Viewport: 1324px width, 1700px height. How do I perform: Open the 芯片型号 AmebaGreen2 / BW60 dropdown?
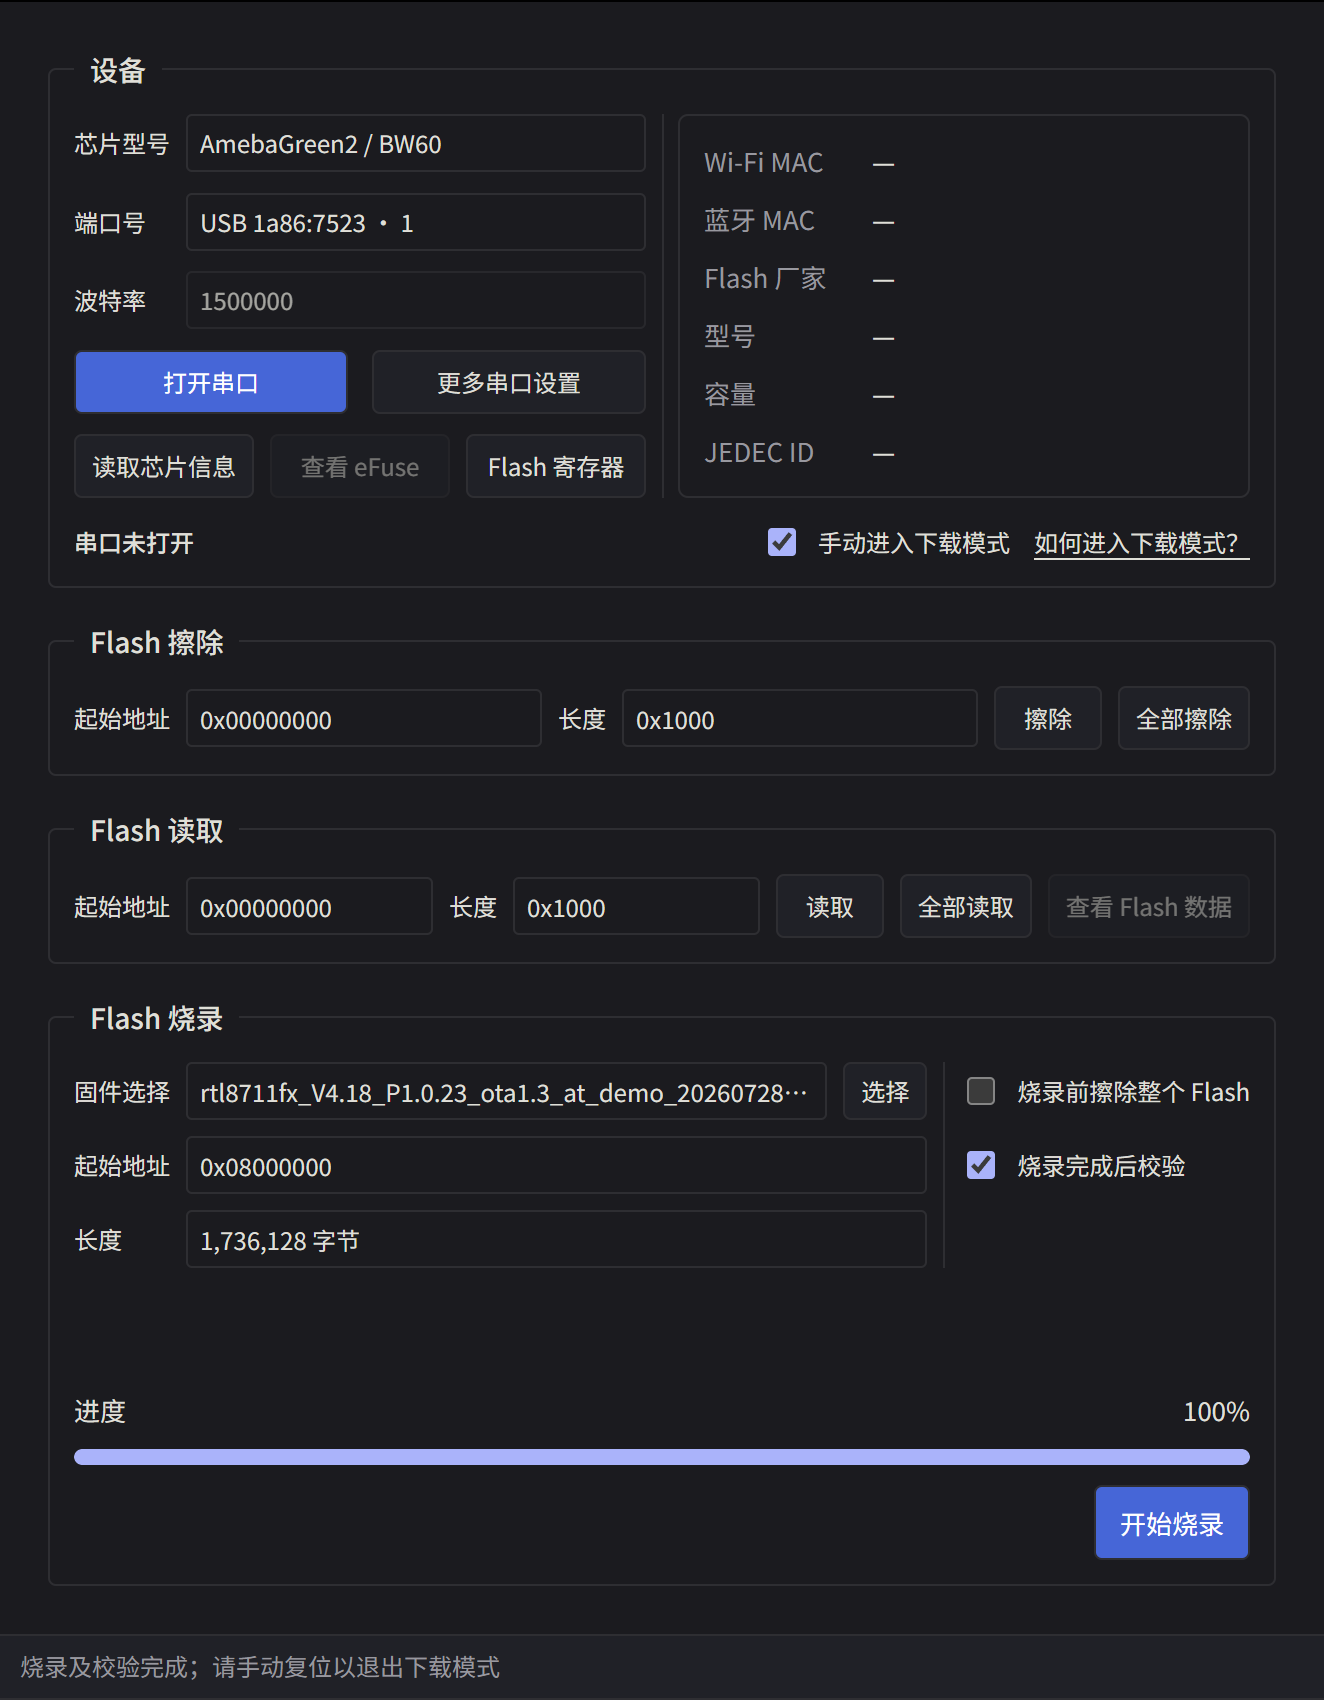pyautogui.click(x=416, y=144)
